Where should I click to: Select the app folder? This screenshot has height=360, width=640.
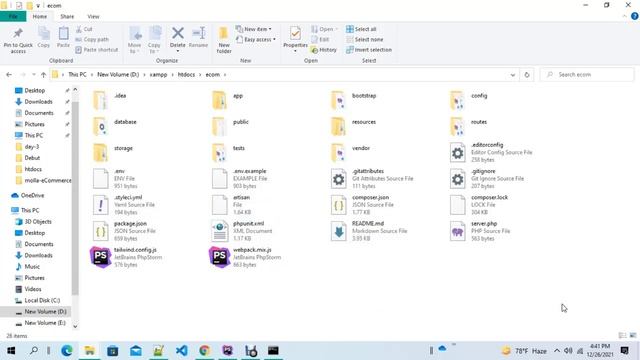click(x=228, y=100)
